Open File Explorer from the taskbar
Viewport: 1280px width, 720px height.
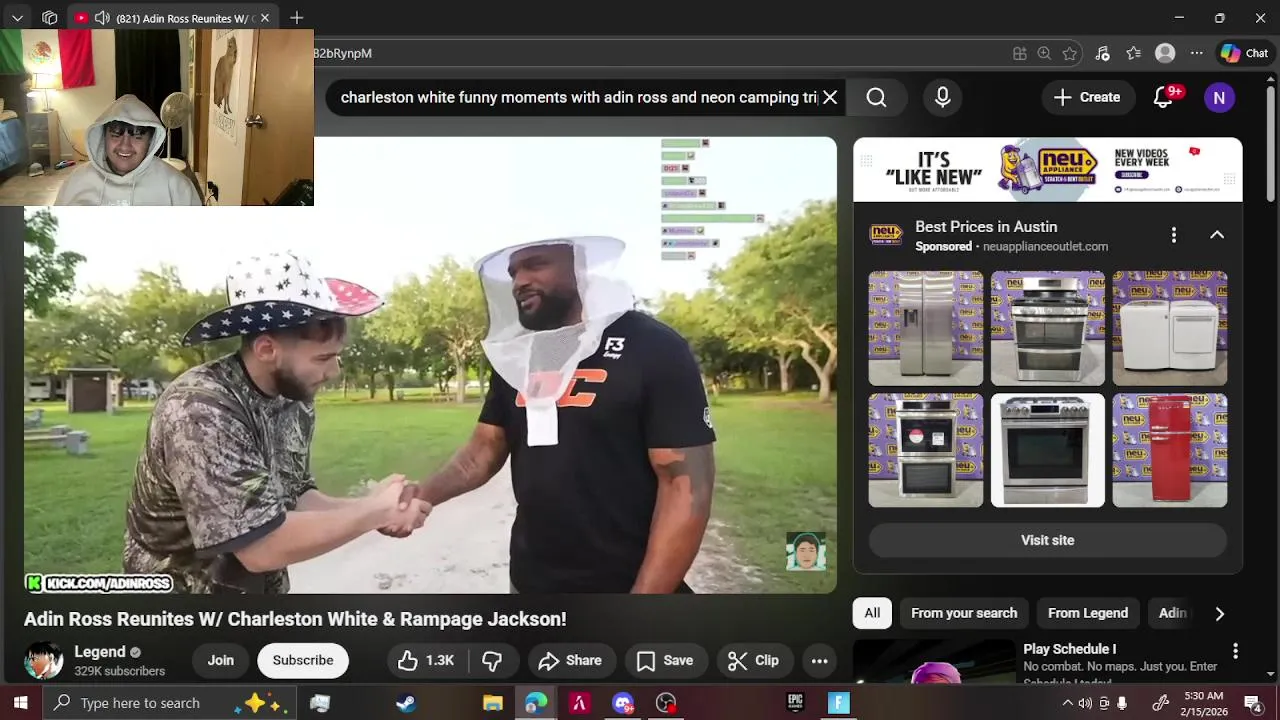(492, 703)
